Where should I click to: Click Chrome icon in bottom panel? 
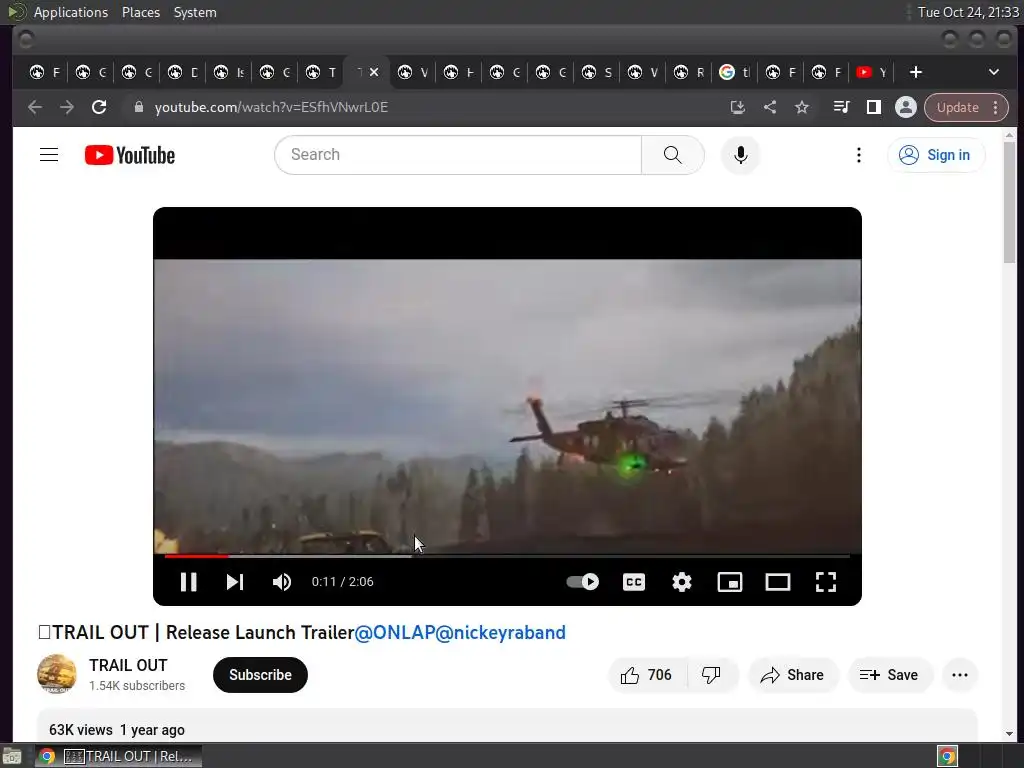coord(948,756)
